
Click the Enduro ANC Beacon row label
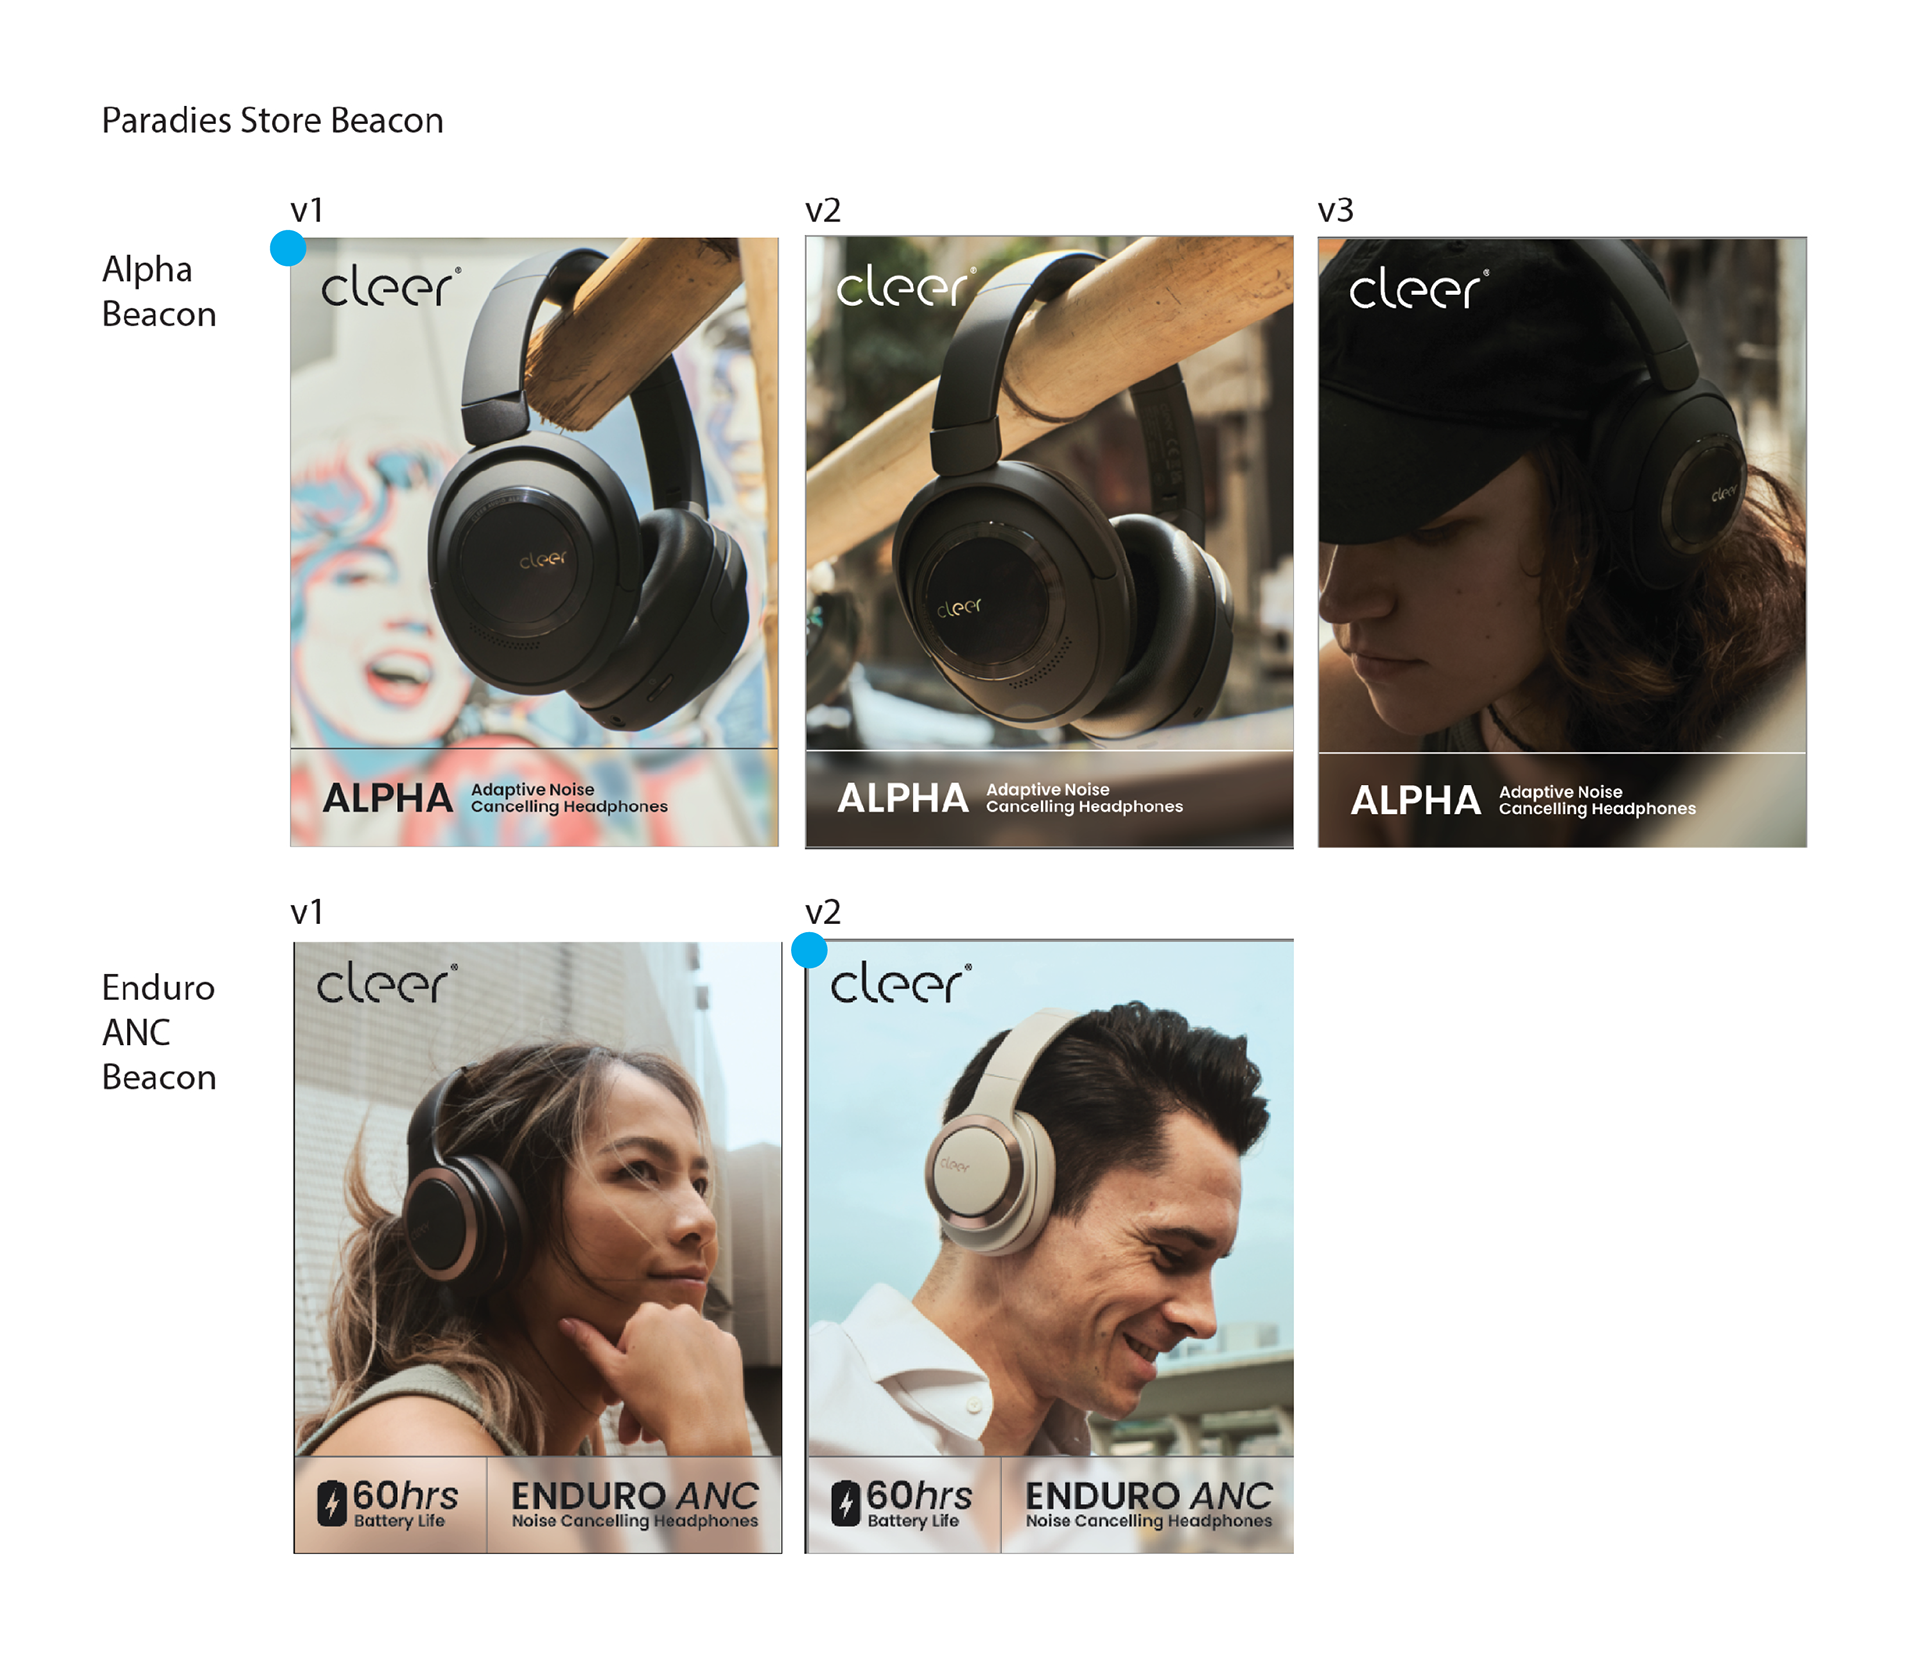pos(158,1032)
